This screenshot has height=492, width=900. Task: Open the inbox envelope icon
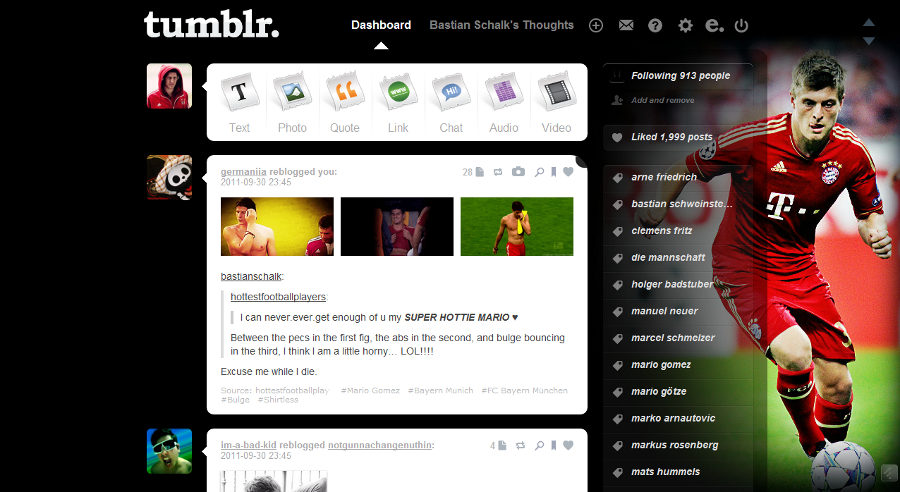point(626,25)
